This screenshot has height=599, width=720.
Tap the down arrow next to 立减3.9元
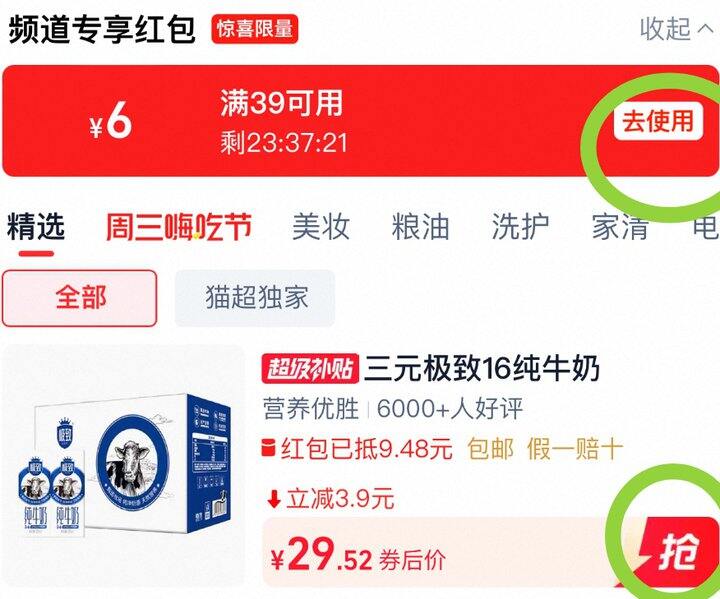point(274,499)
